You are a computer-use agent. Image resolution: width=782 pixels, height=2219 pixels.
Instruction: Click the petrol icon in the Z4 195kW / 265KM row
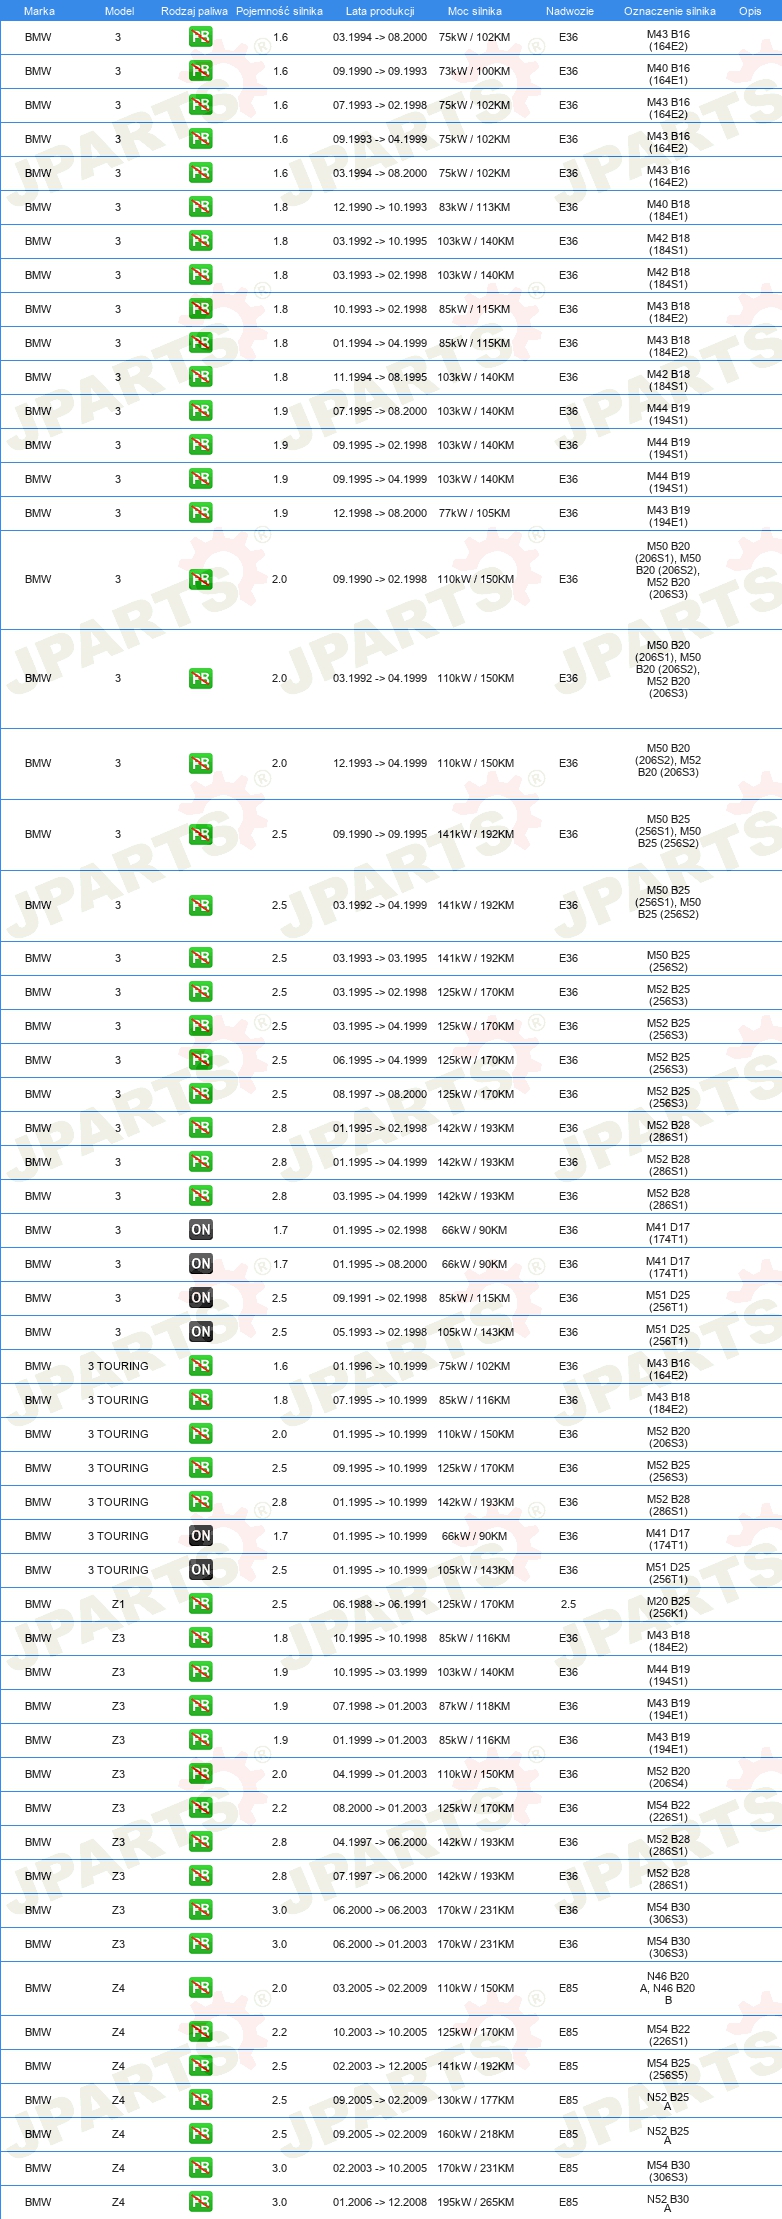point(200,2202)
